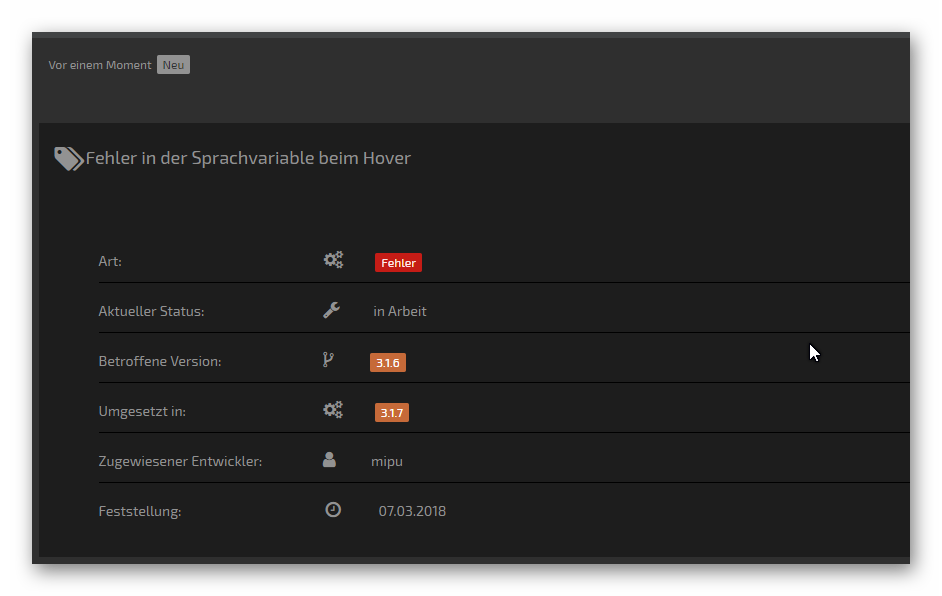Click the gears icon in the Art row

click(x=333, y=260)
